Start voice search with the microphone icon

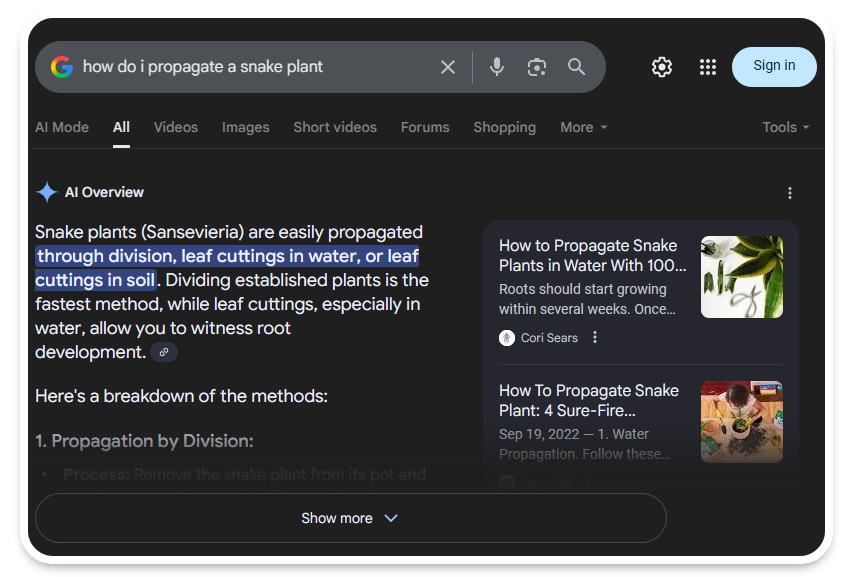497,67
